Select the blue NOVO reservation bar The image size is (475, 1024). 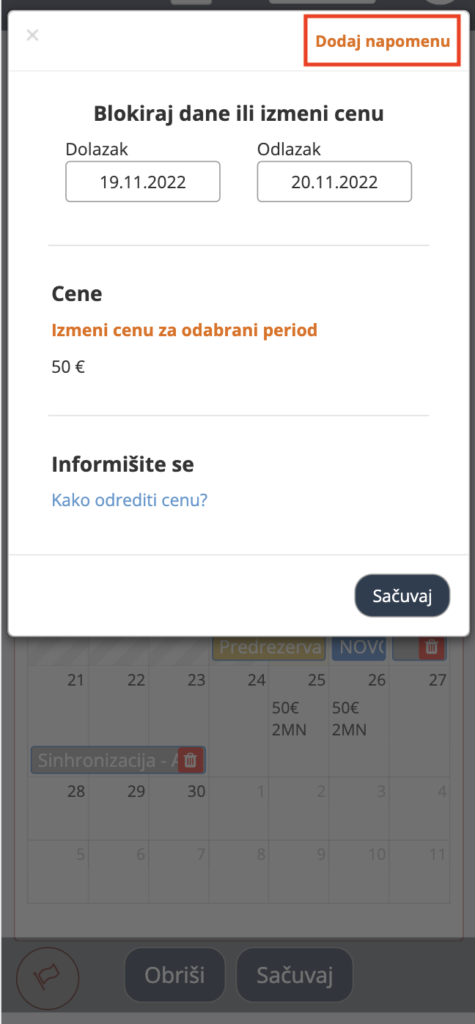359,647
